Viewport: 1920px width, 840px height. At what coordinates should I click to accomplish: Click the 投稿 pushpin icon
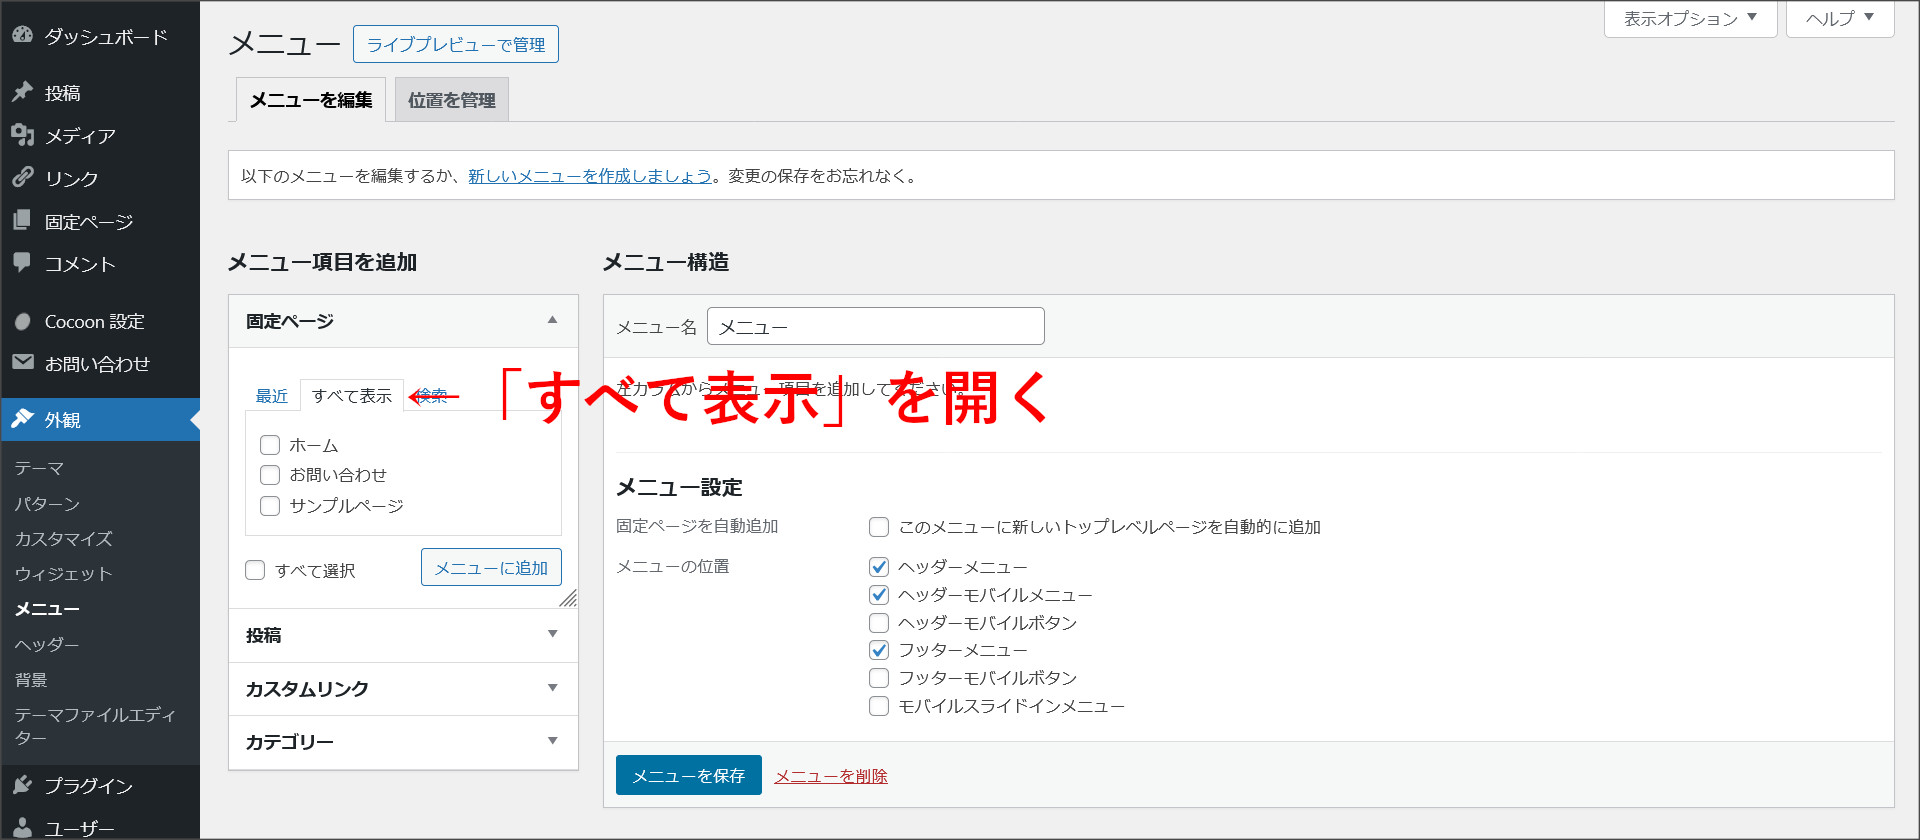22,92
